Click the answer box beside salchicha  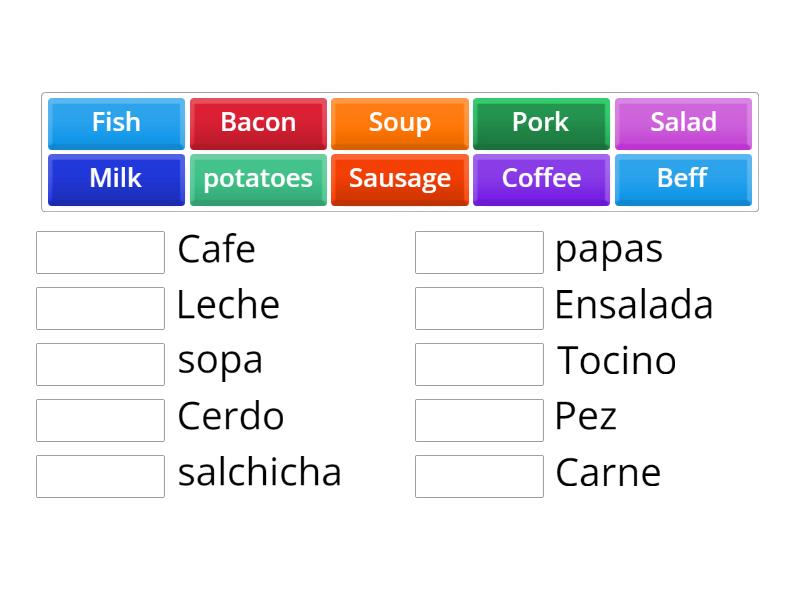pyautogui.click(x=100, y=476)
